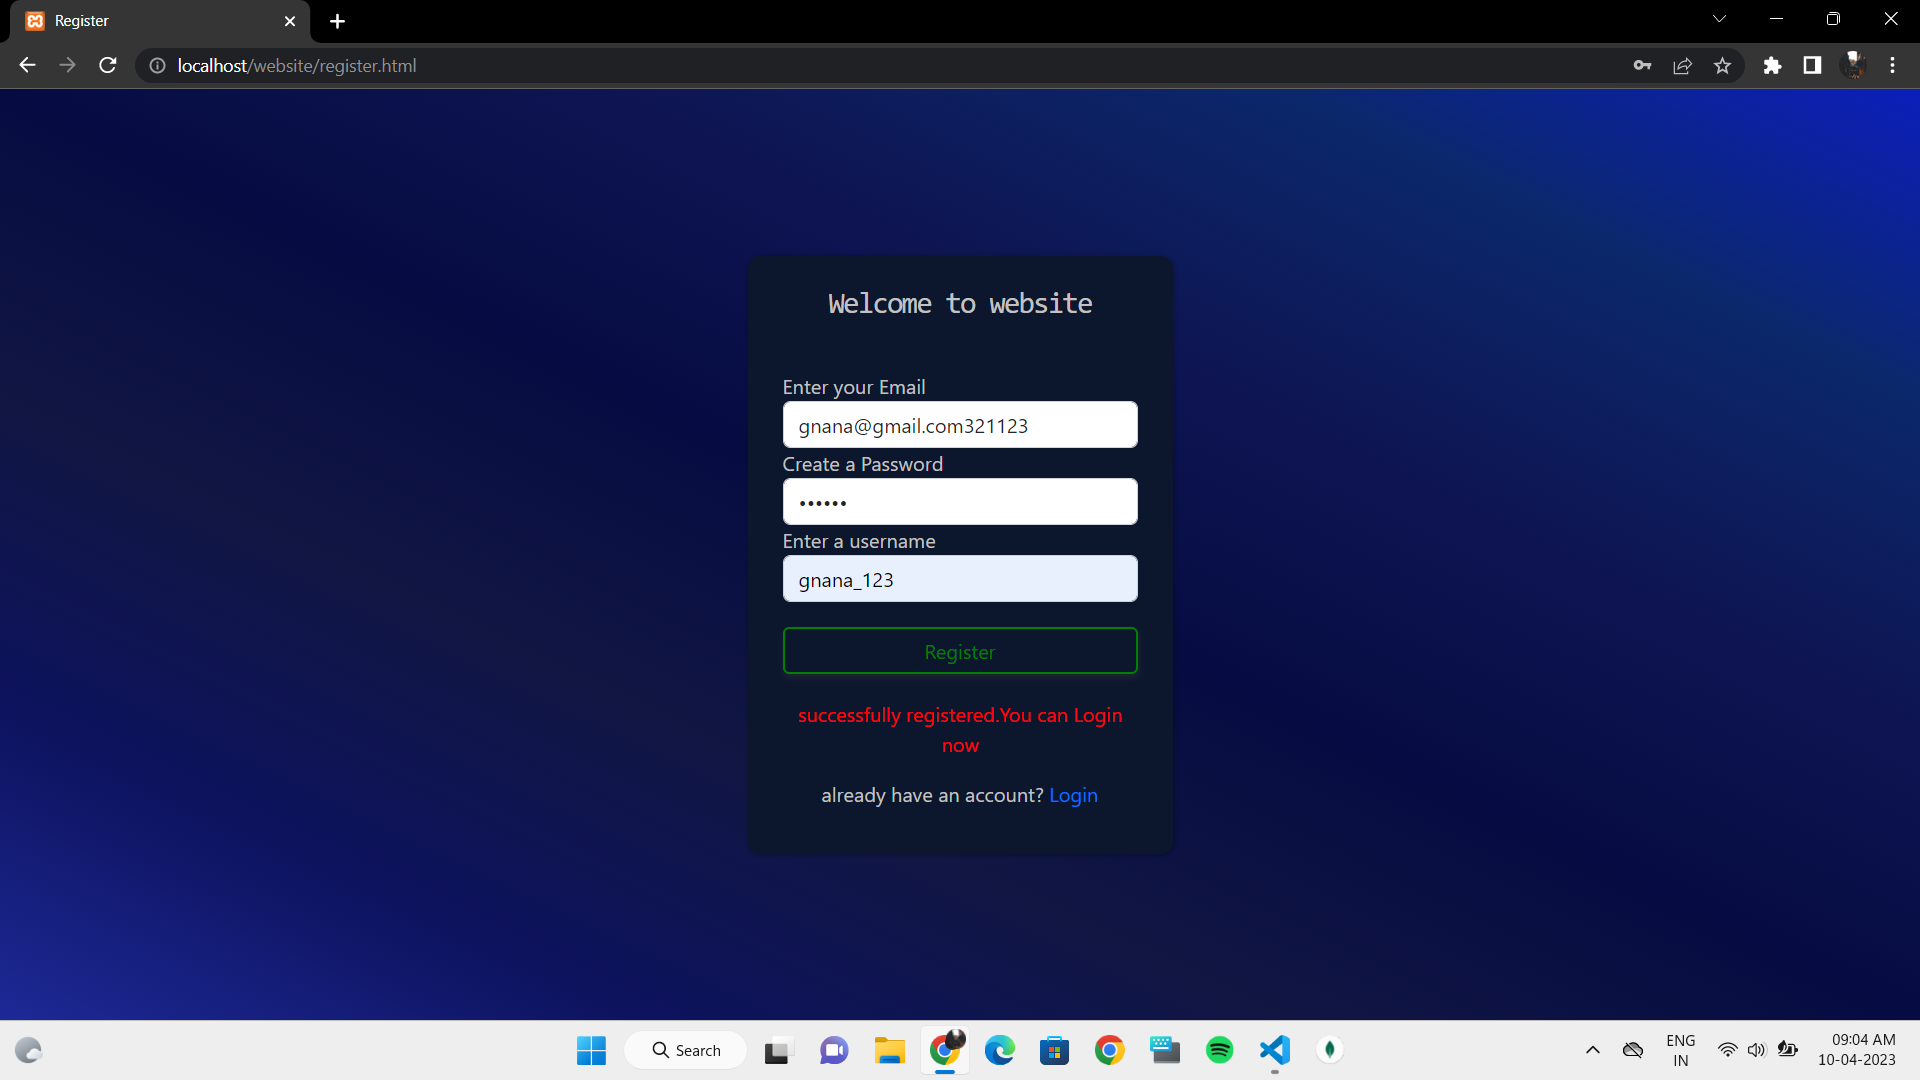Click the battery status icon
This screenshot has height=1080, width=1920.
pos(1788,1050)
